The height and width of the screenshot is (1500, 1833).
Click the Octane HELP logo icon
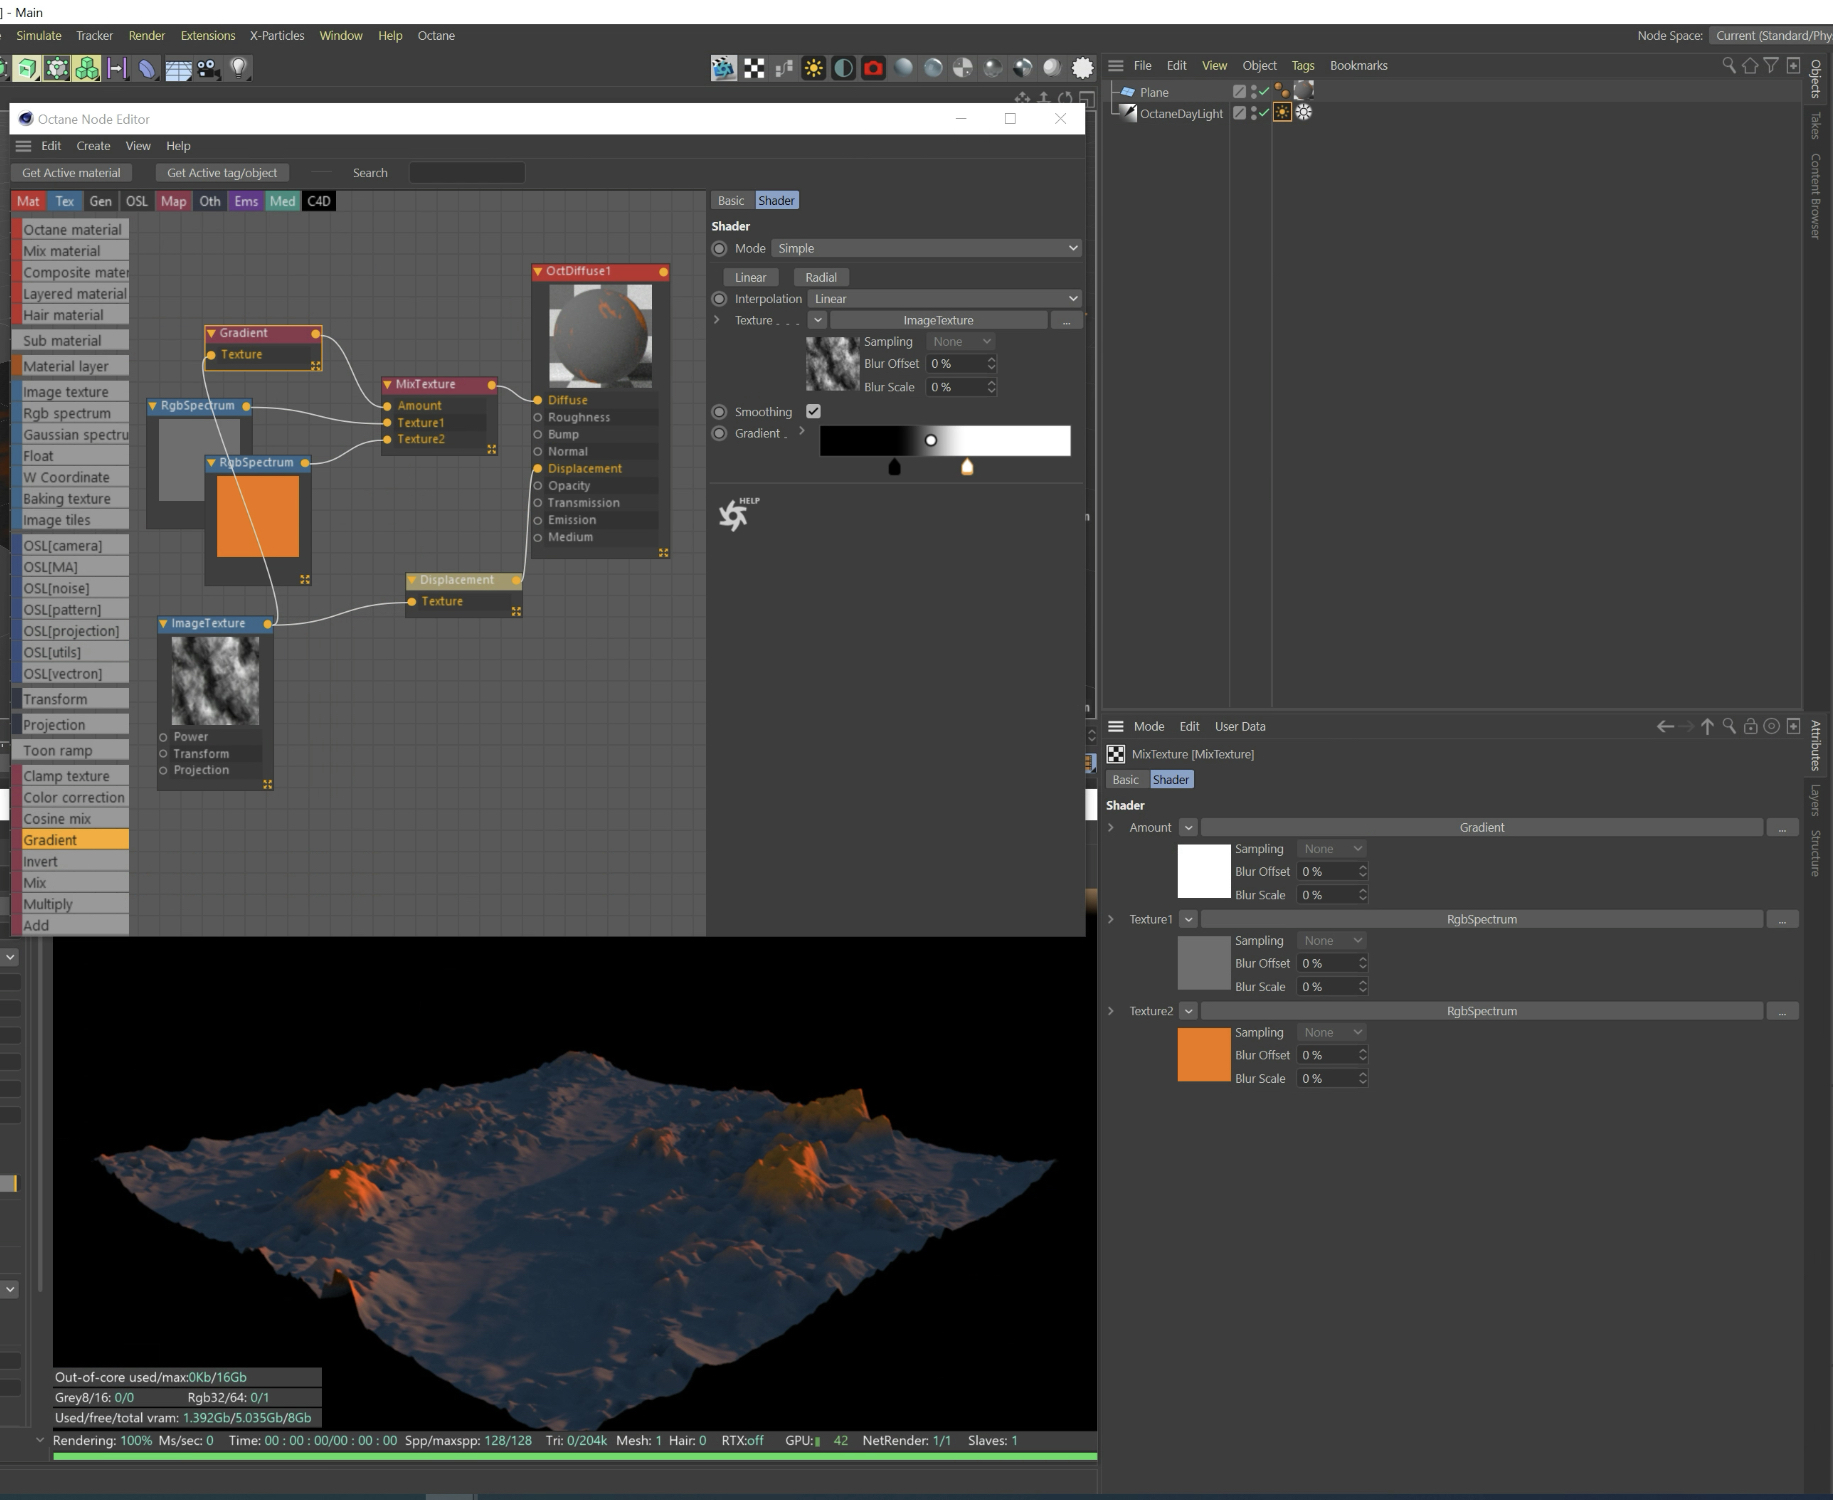click(737, 514)
